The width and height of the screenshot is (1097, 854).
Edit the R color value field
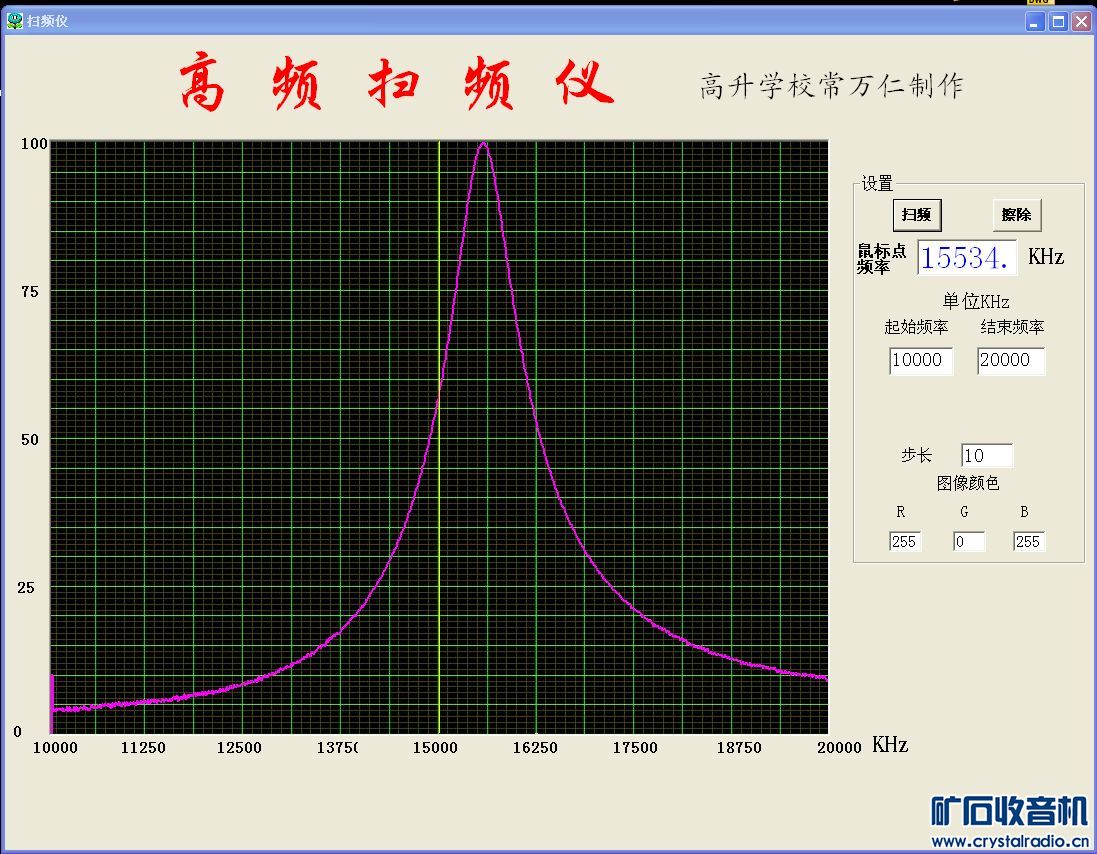[905, 541]
